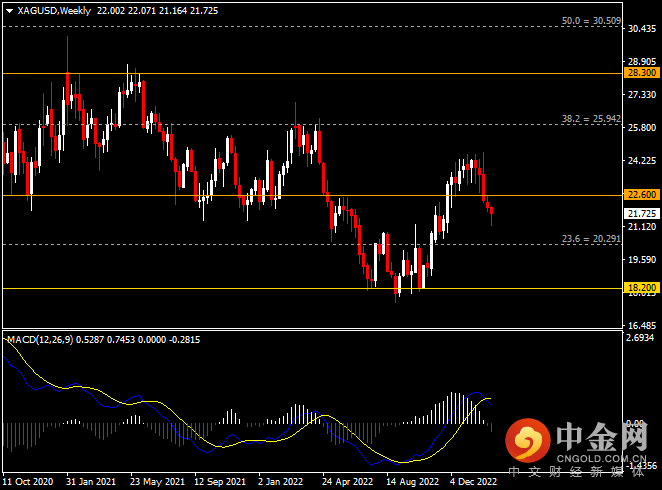Image resolution: width=662 pixels, height=490 pixels.
Task: Click the XAGUSD,Weekly symbol title
Action: (51, 10)
